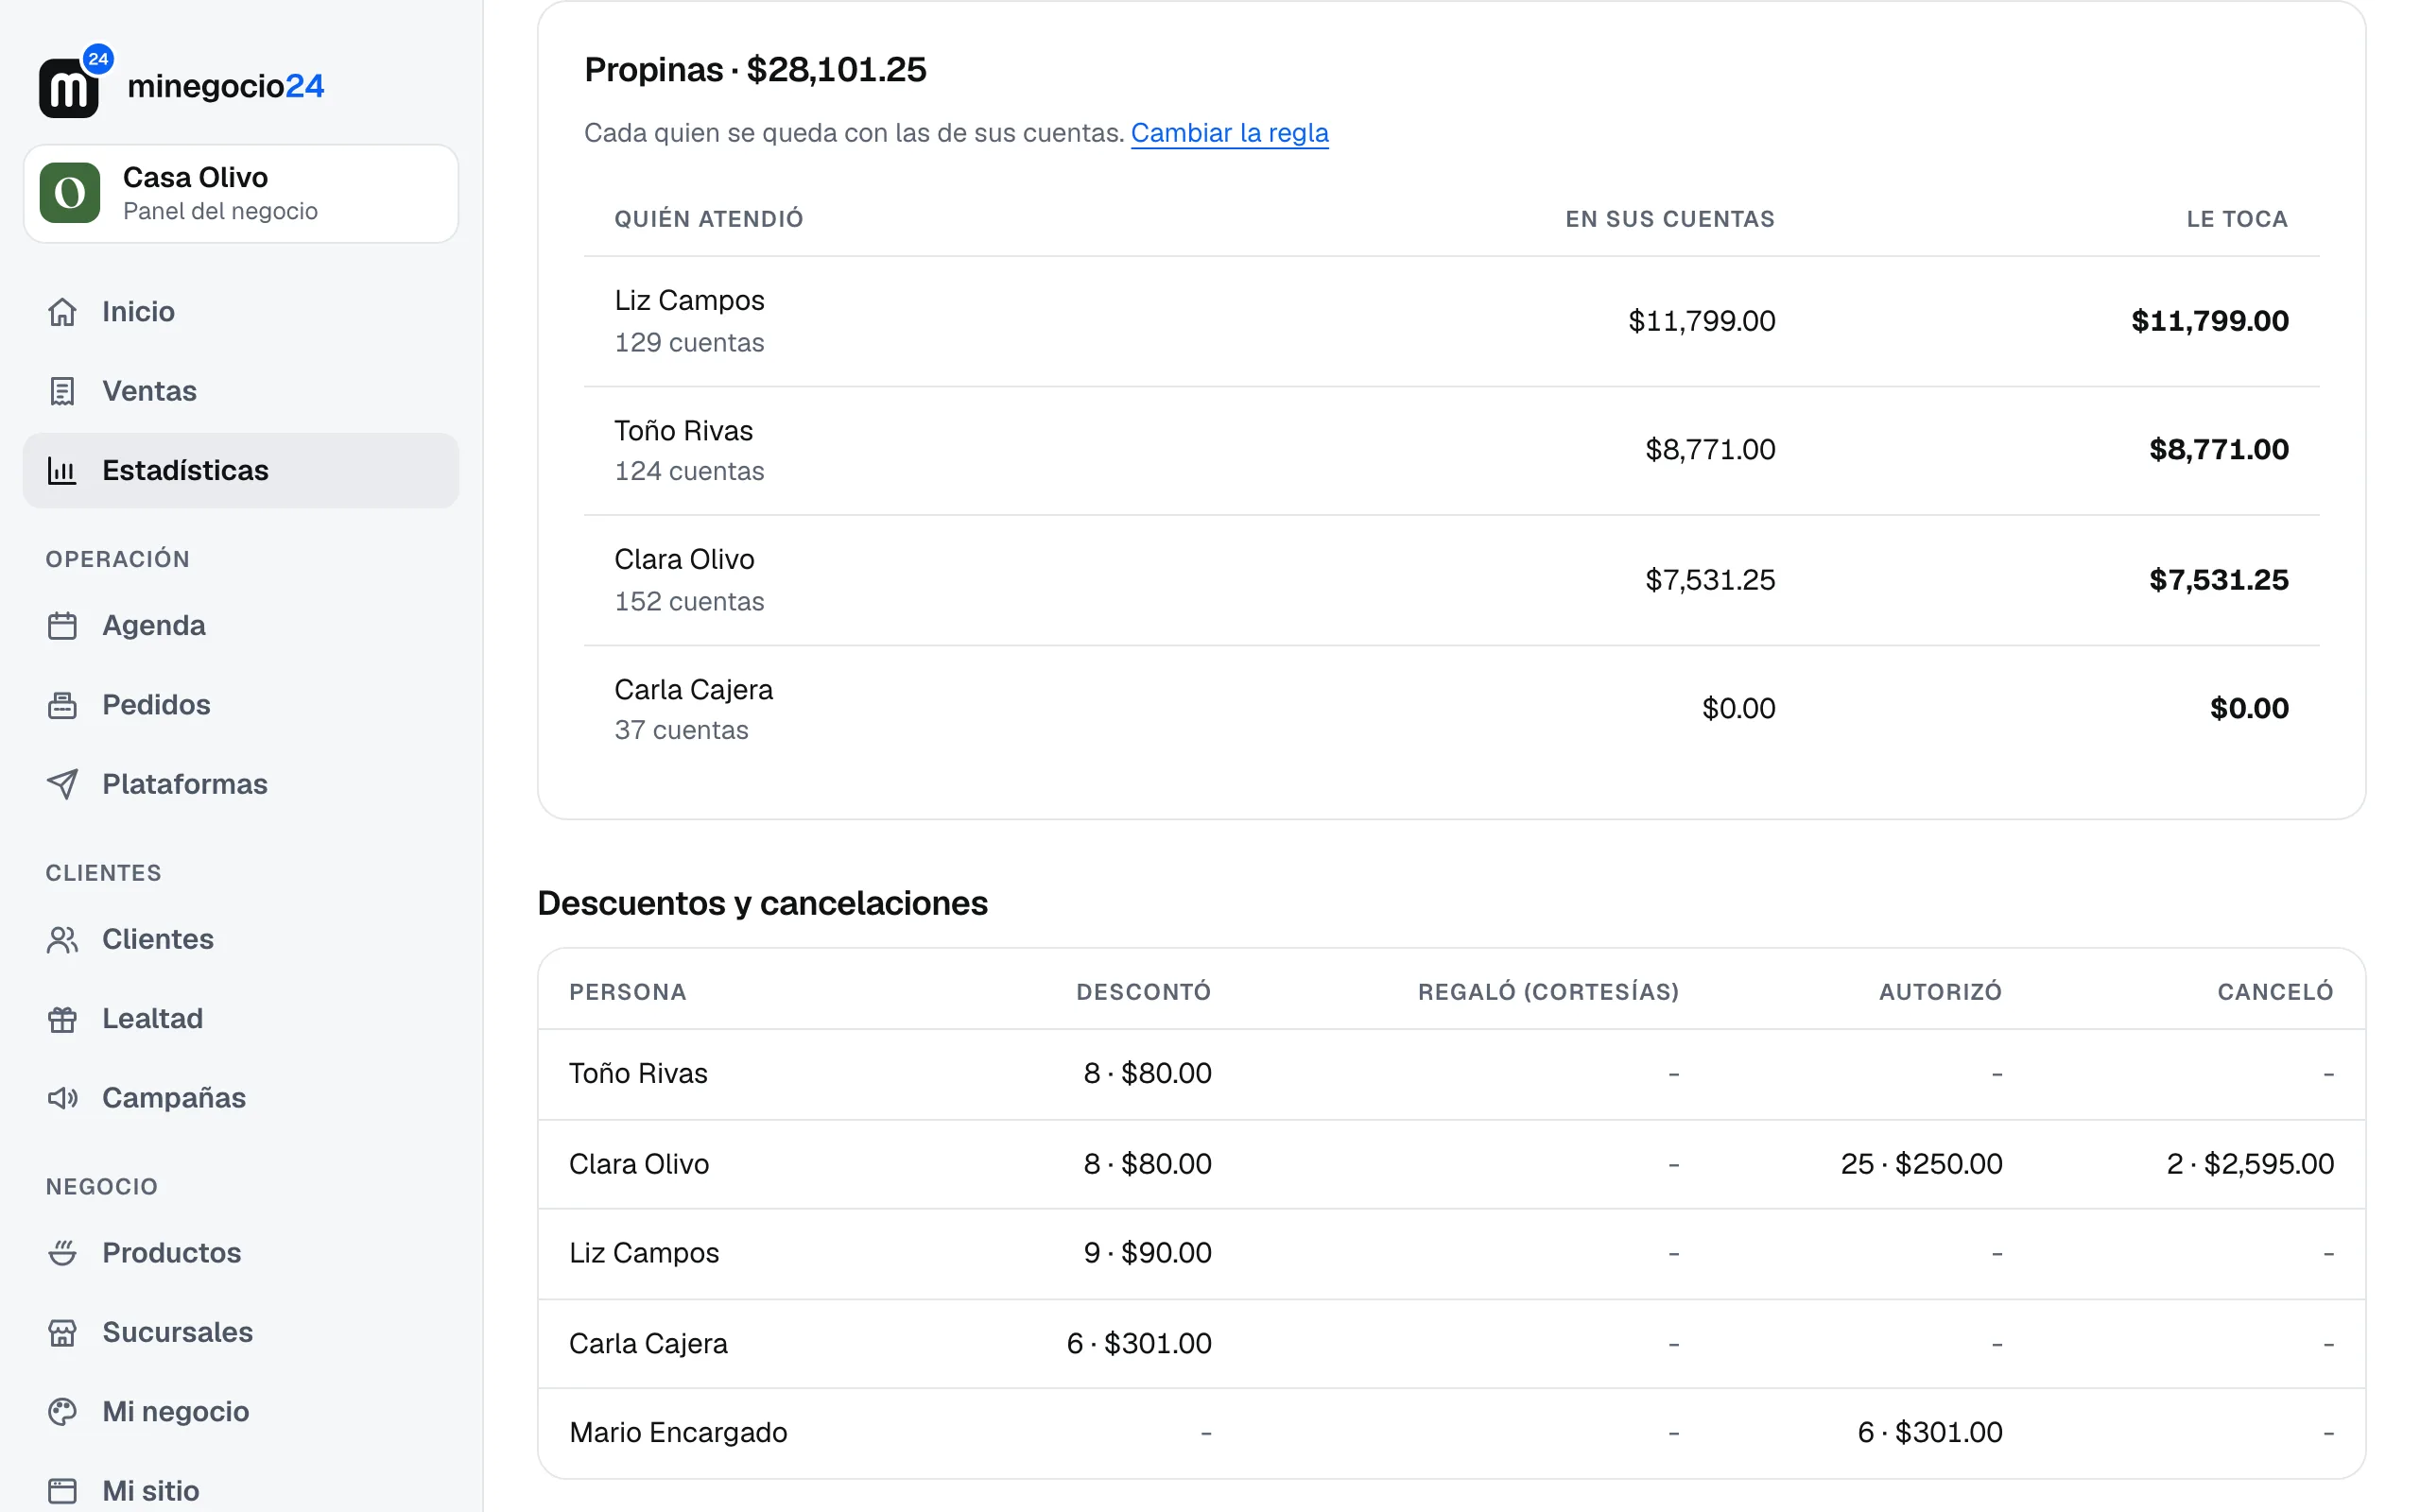The image size is (2420, 1512).
Task: Click the Descontó column header
Action: [x=1143, y=991]
